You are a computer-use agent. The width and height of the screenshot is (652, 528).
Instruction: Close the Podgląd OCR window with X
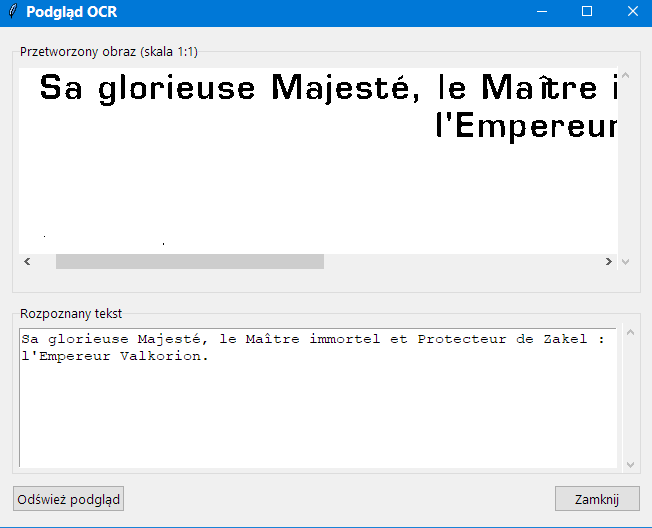point(632,12)
